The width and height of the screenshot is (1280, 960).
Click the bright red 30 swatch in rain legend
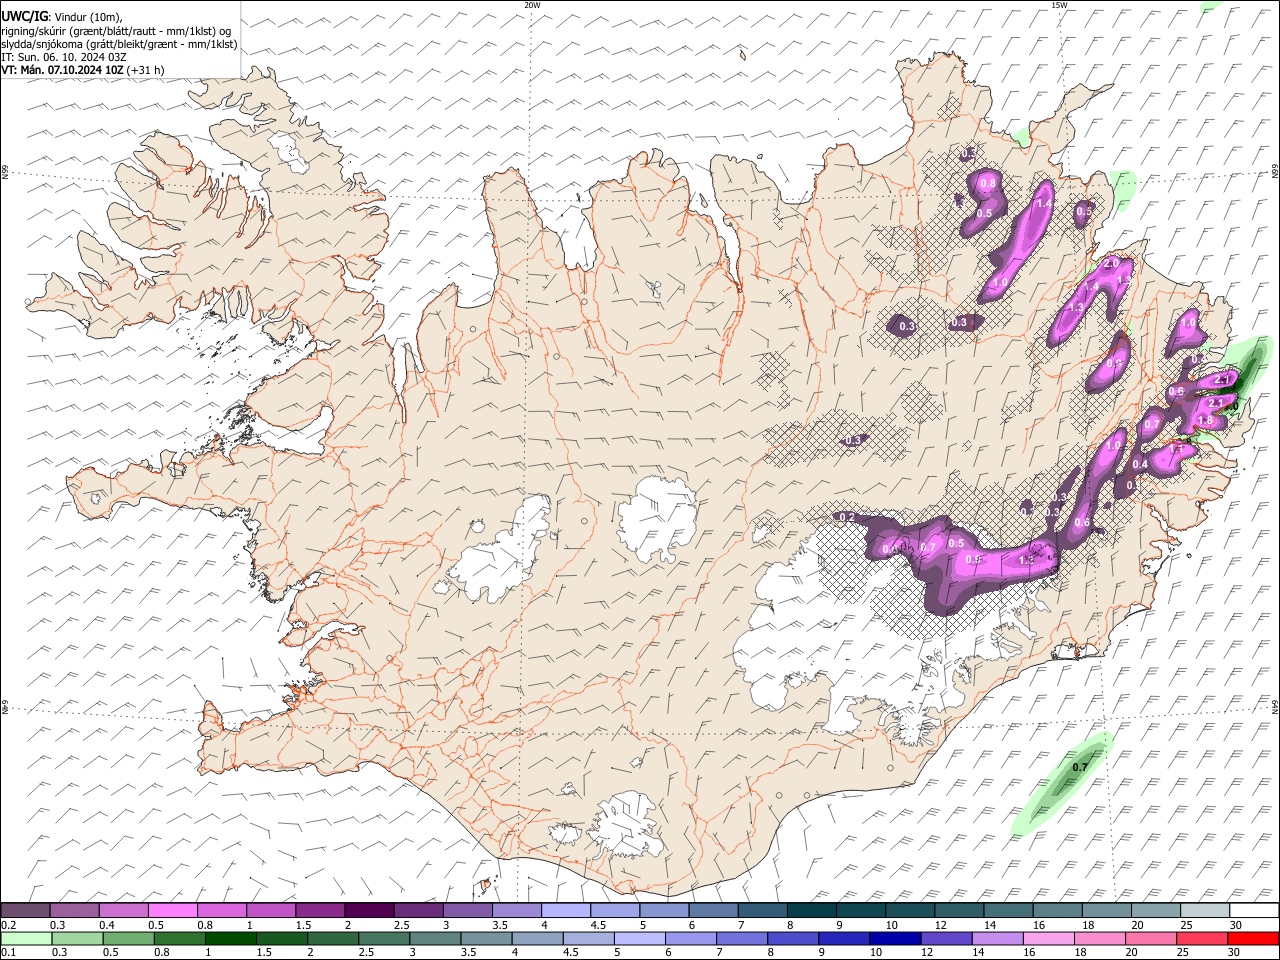(x=1253, y=939)
